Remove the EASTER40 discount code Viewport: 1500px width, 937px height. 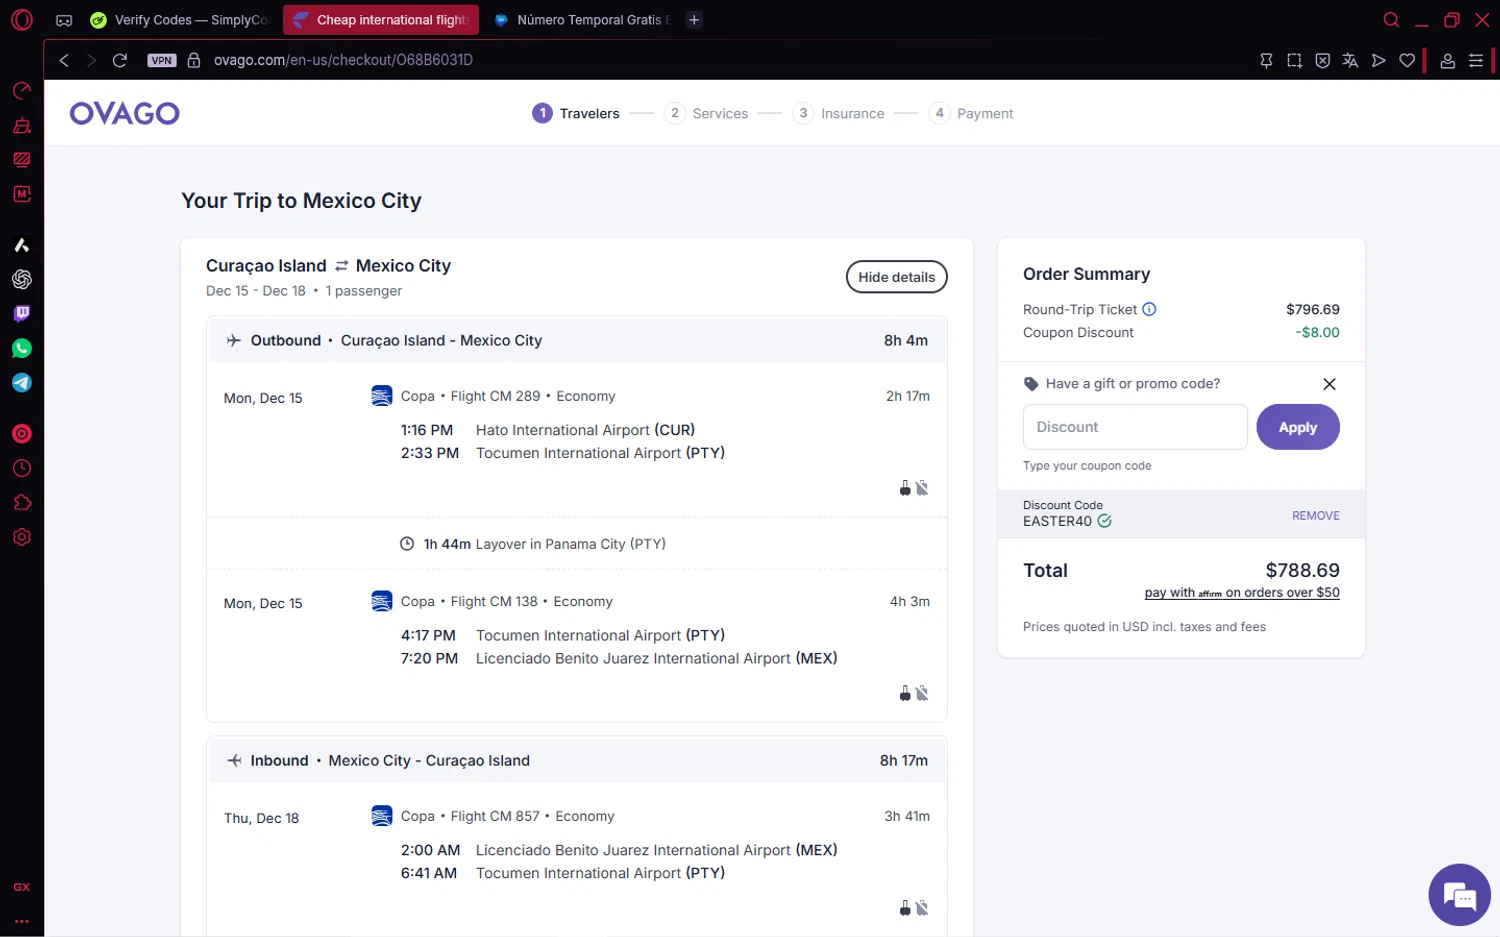tap(1315, 516)
